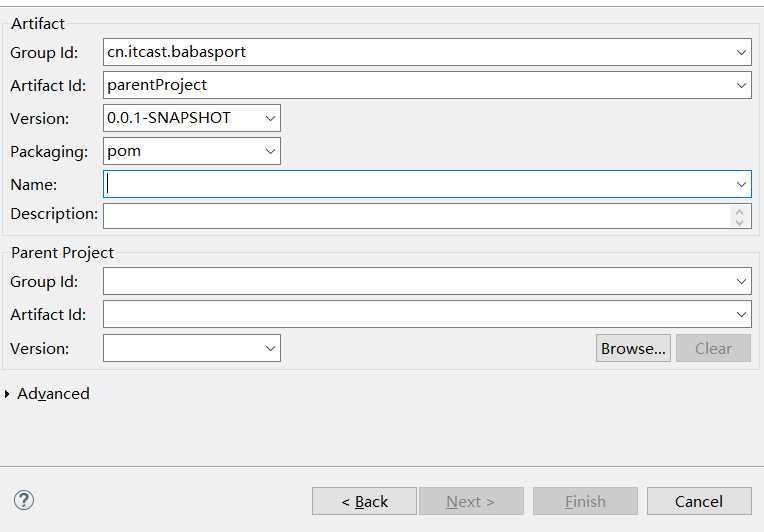
Task: Click the Parent Project group title
Action: coord(62,253)
